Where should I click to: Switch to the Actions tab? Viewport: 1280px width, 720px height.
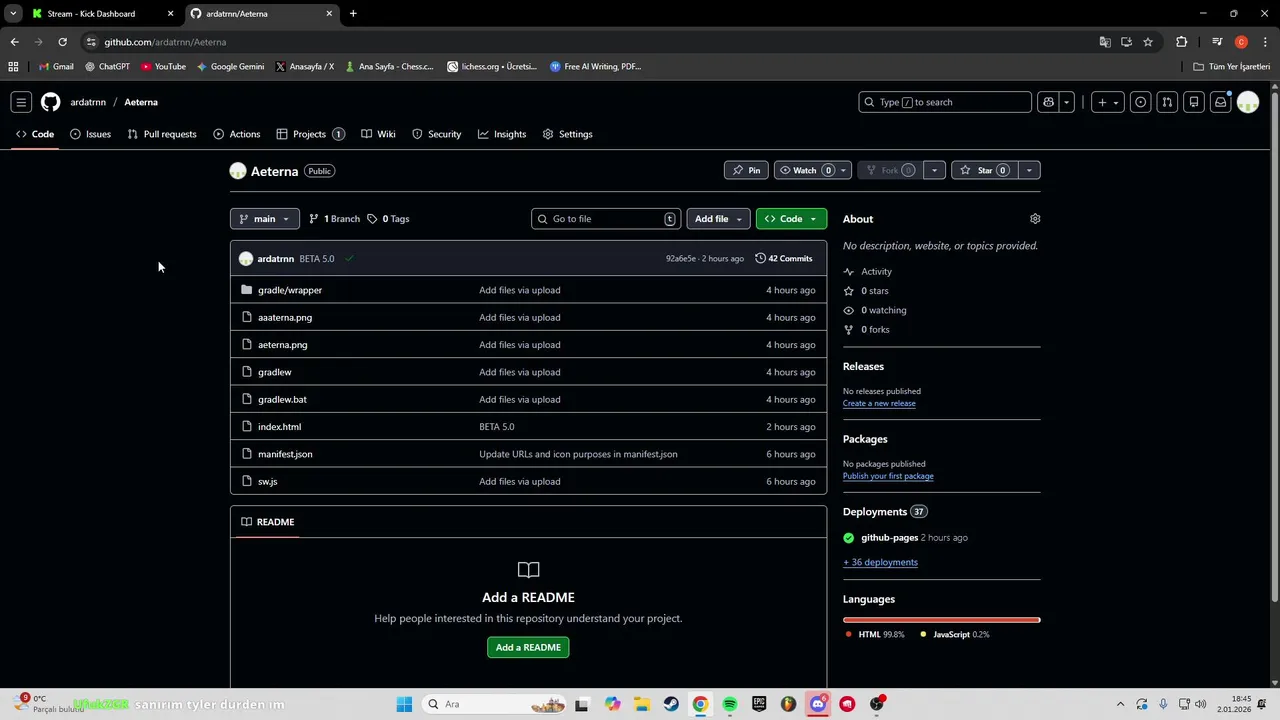point(237,134)
